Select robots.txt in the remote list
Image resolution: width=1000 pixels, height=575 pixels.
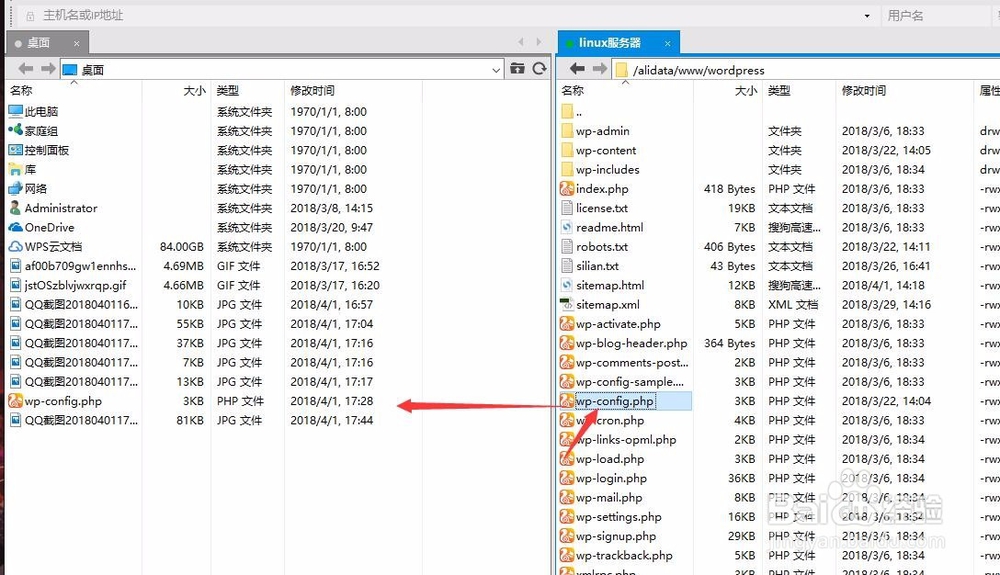(x=602, y=247)
